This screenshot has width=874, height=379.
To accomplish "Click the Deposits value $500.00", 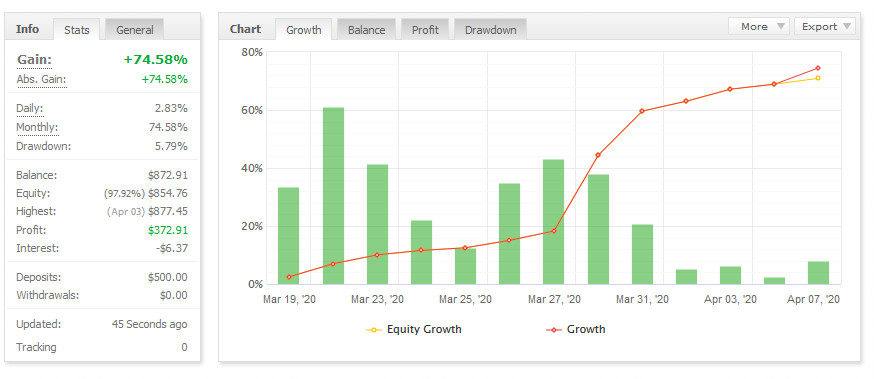I will click(x=168, y=277).
